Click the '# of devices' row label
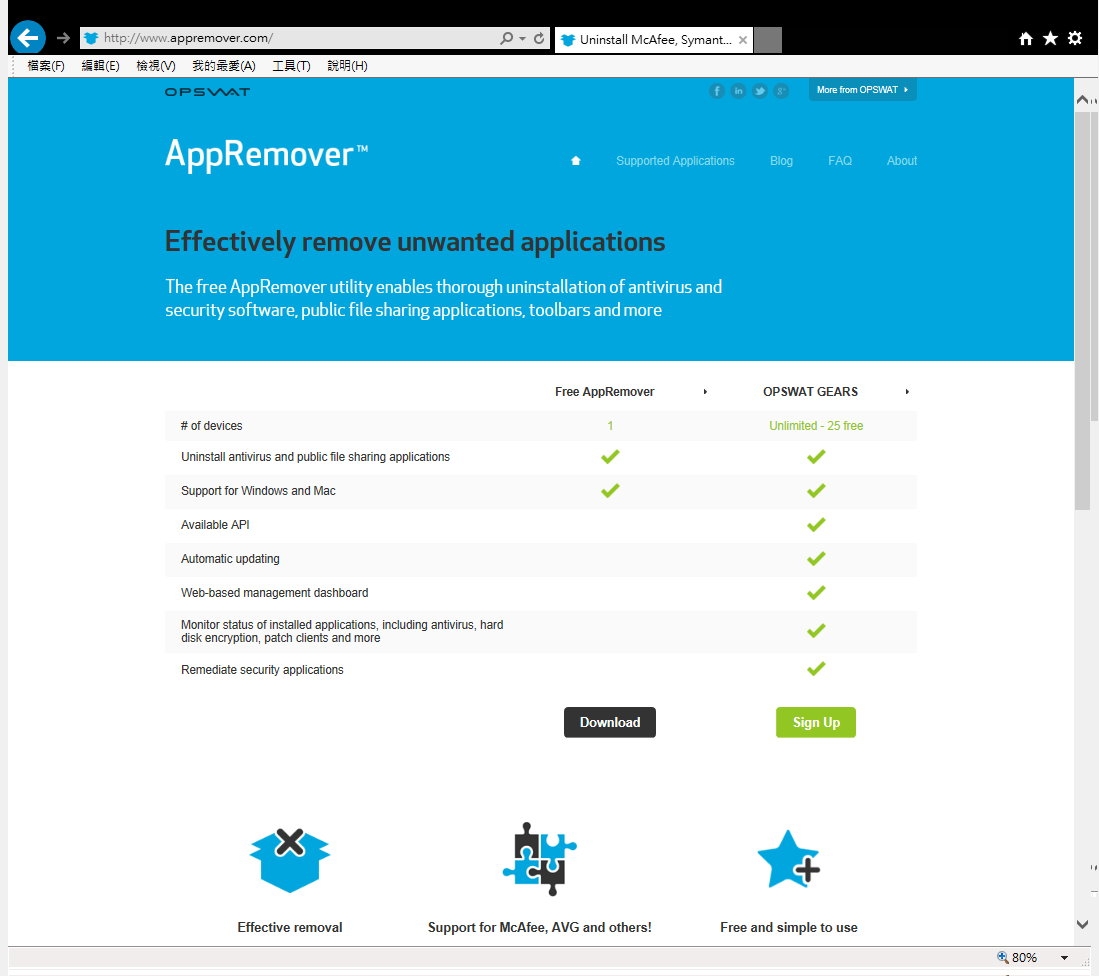The width and height of the screenshot is (1099, 976). click(x=212, y=425)
